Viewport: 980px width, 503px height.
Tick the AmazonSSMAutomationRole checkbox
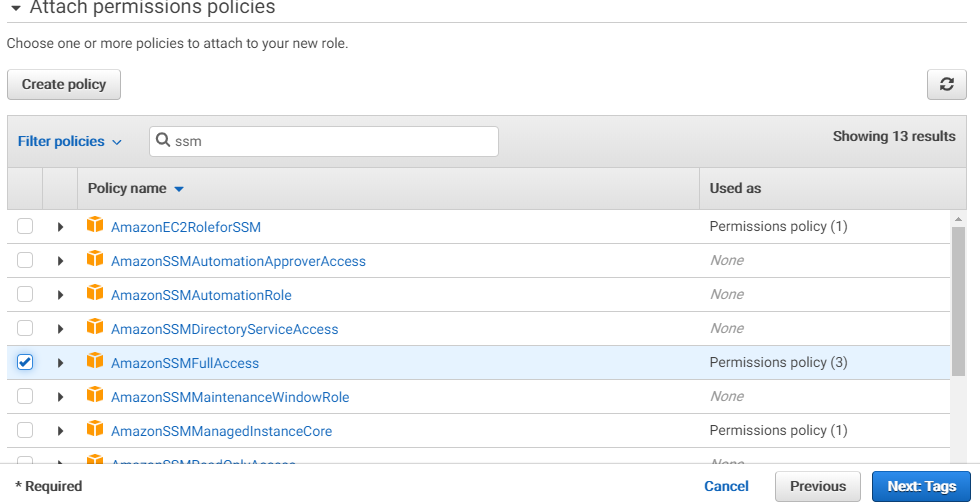(25, 294)
